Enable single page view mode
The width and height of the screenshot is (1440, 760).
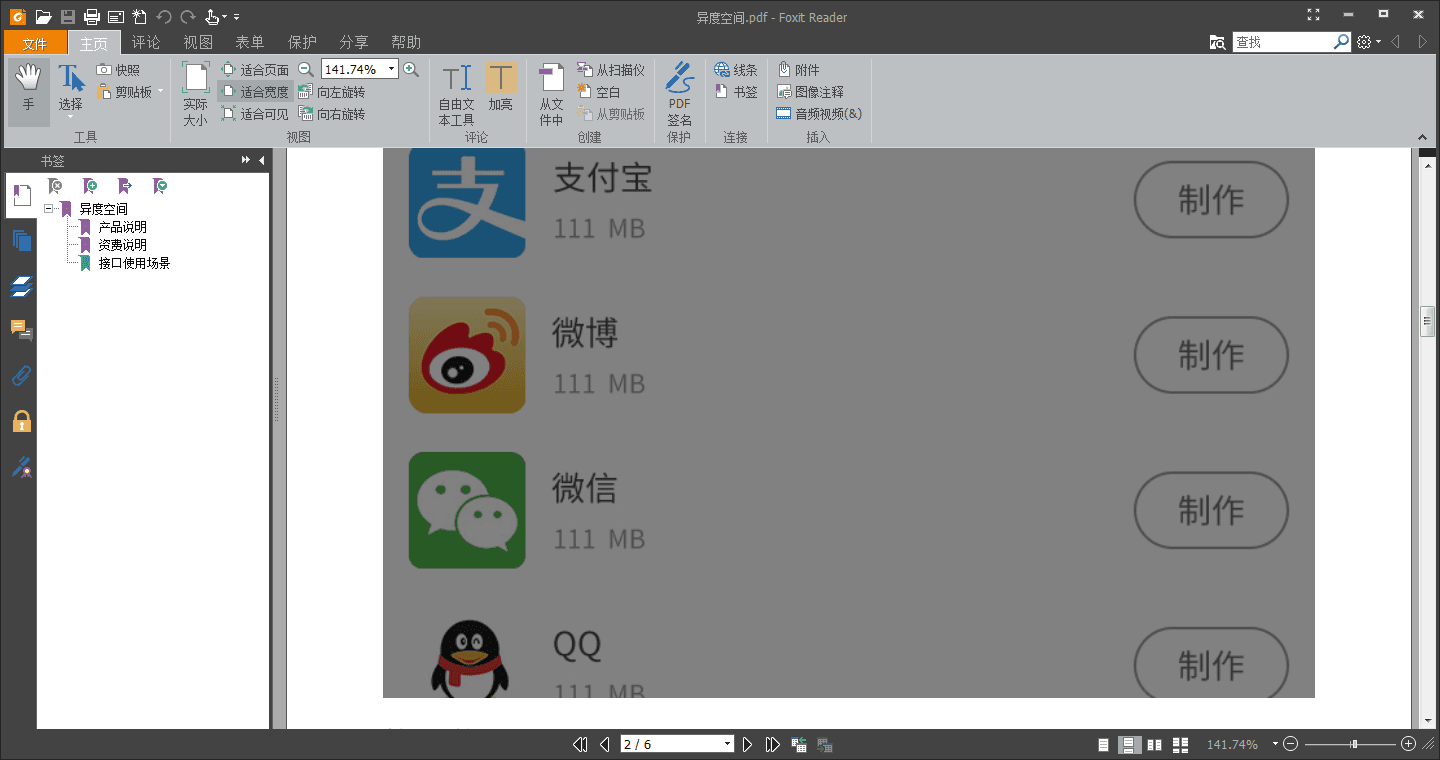pyautogui.click(x=1104, y=745)
